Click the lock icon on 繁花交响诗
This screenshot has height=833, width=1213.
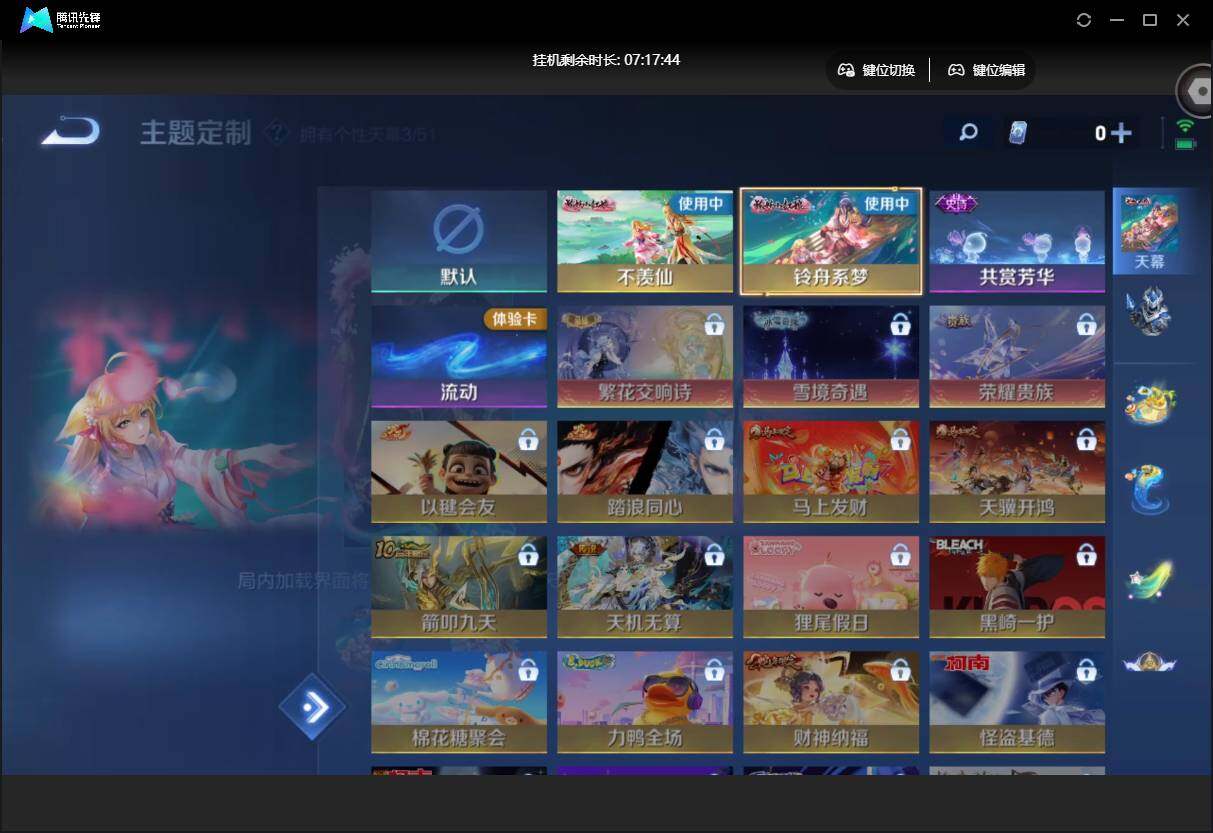coord(714,324)
